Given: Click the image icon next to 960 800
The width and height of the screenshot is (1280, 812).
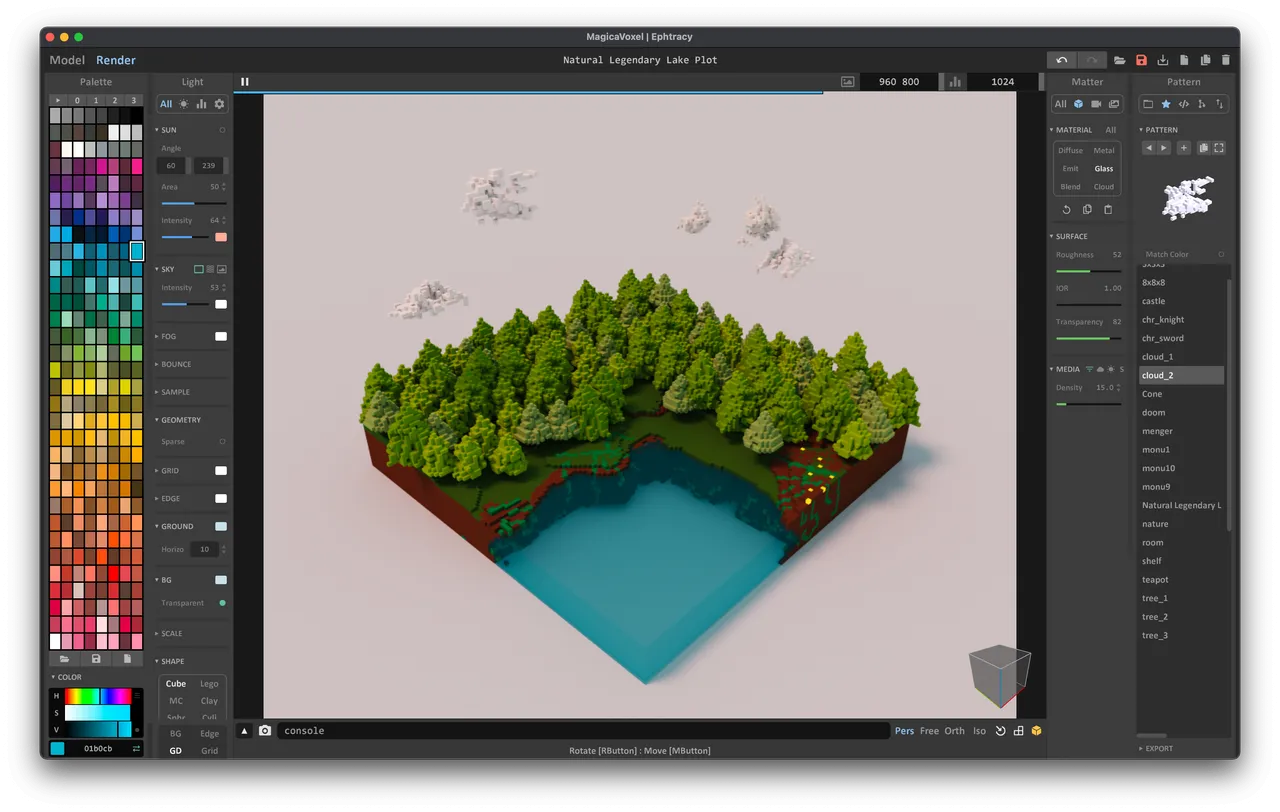Looking at the screenshot, I should pyautogui.click(x=848, y=82).
